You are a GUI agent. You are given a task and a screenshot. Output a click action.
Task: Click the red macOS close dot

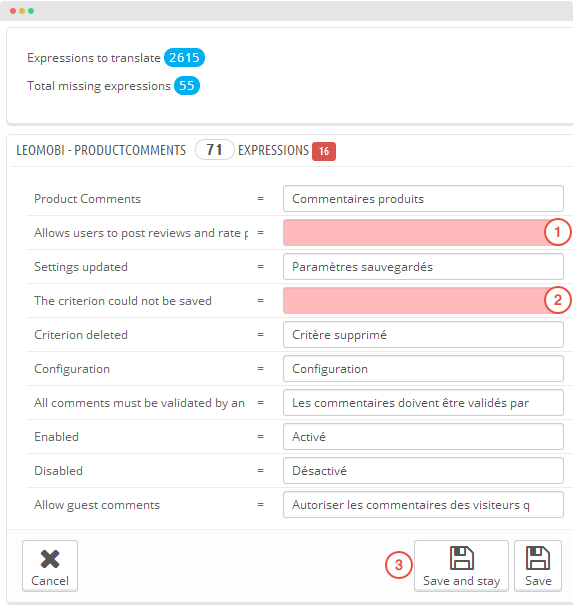click(x=13, y=11)
